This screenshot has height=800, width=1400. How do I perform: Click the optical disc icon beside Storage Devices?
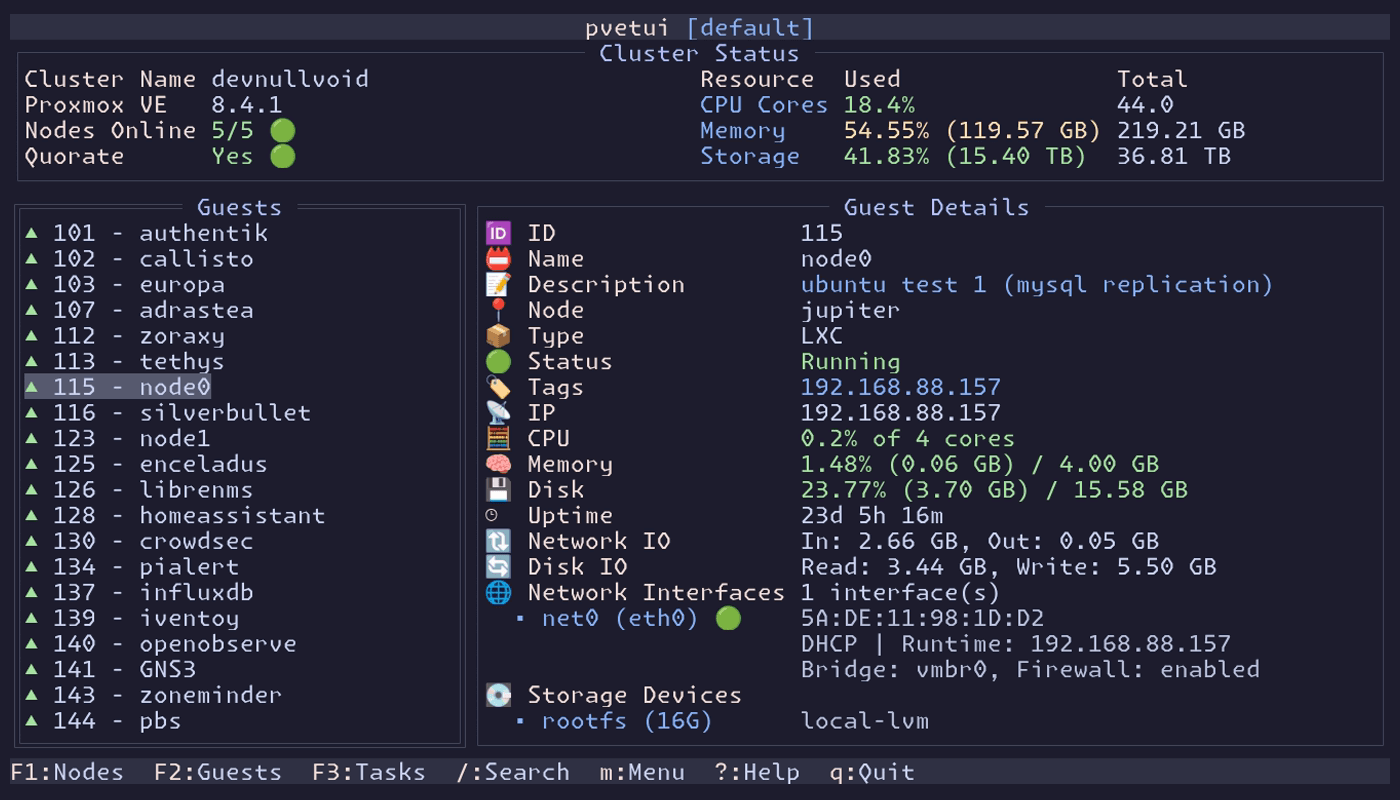[498, 695]
